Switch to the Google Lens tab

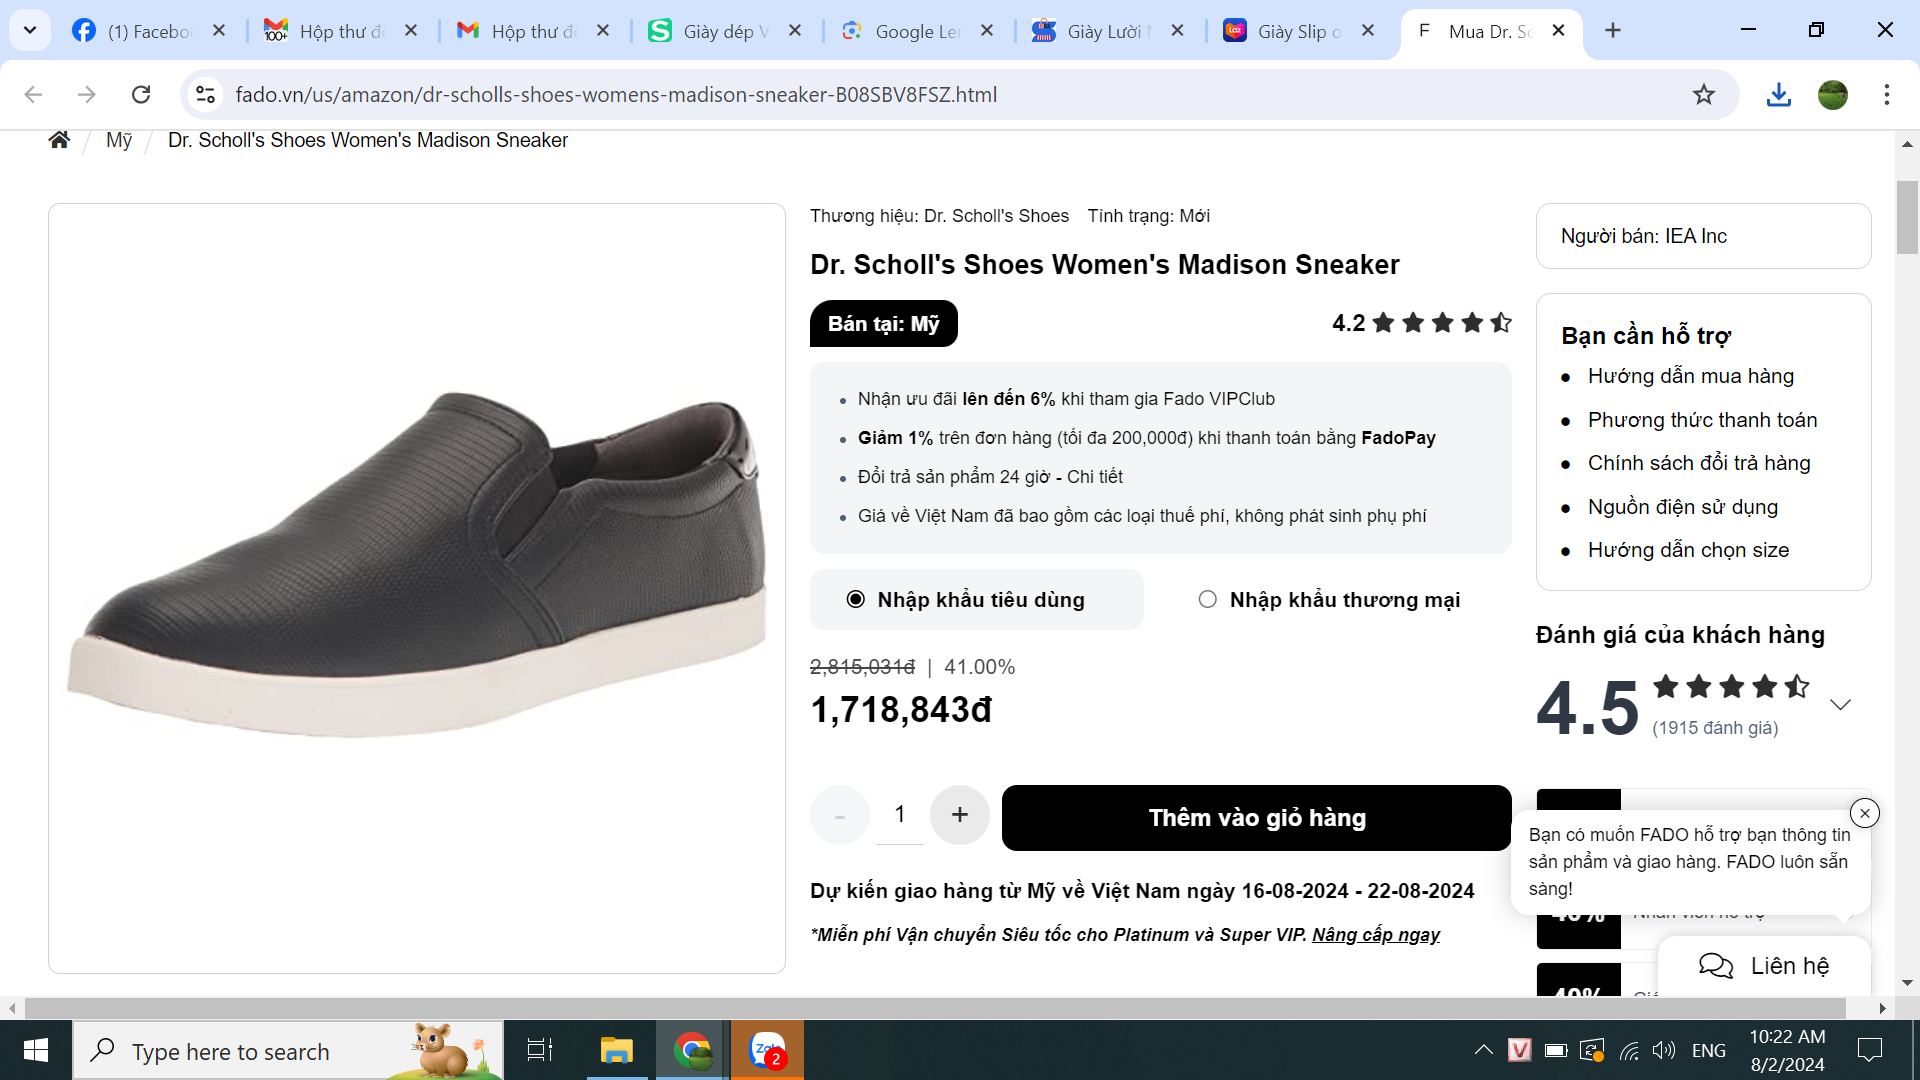point(910,31)
